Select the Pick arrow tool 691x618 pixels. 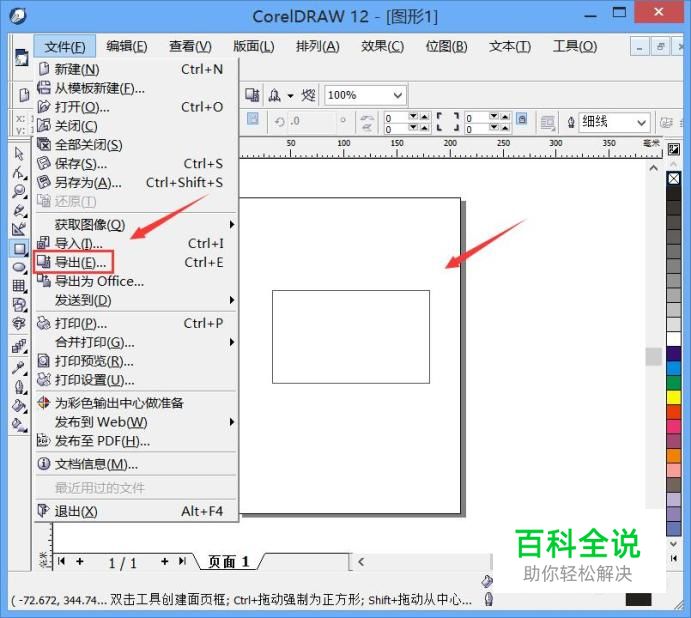(19, 153)
